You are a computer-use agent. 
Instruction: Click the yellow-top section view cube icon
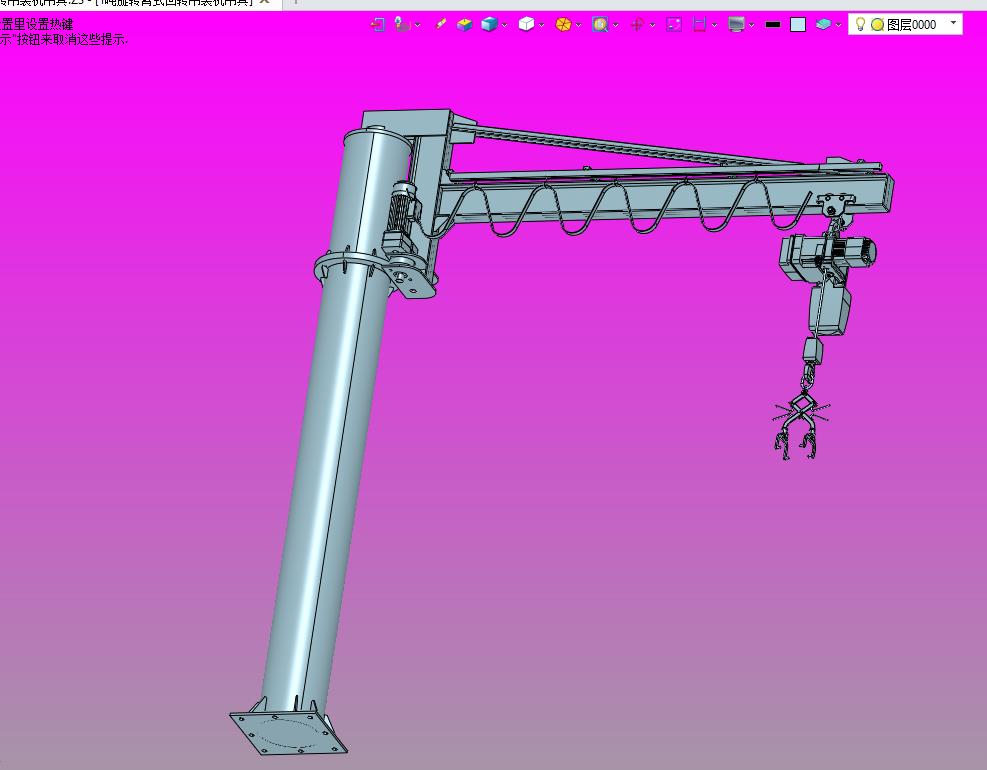tap(465, 25)
